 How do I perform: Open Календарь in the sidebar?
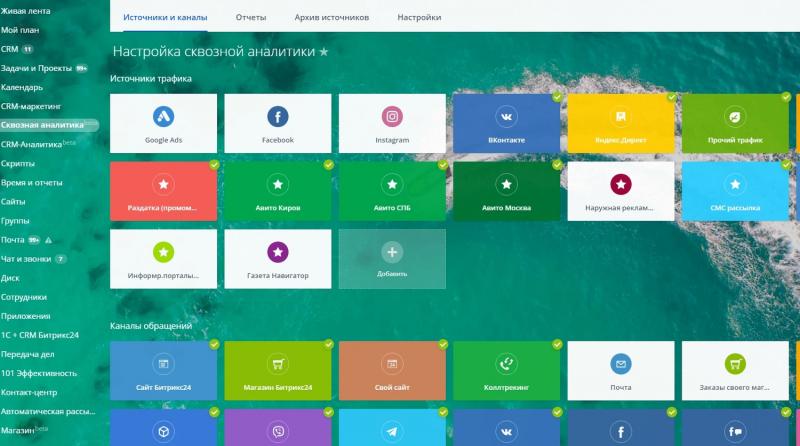click(22, 87)
